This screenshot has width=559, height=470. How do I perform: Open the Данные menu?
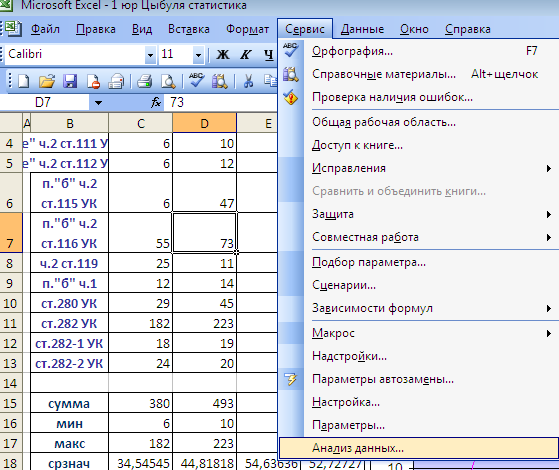coord(362,29)
